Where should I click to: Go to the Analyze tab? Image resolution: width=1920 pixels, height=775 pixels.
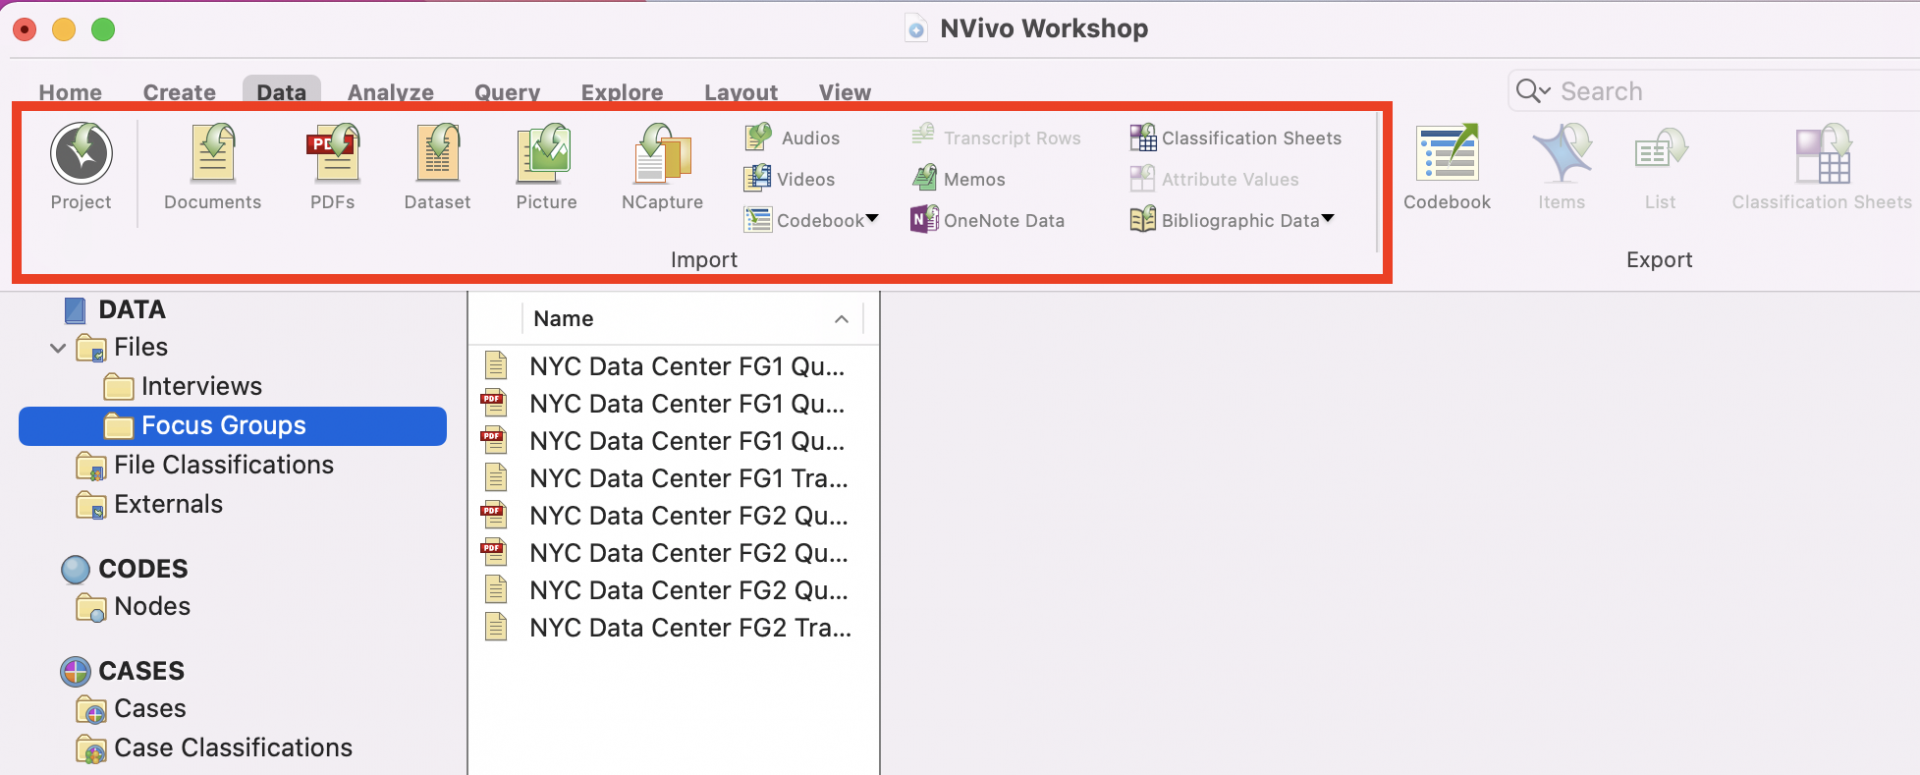(x=390, y=92)
